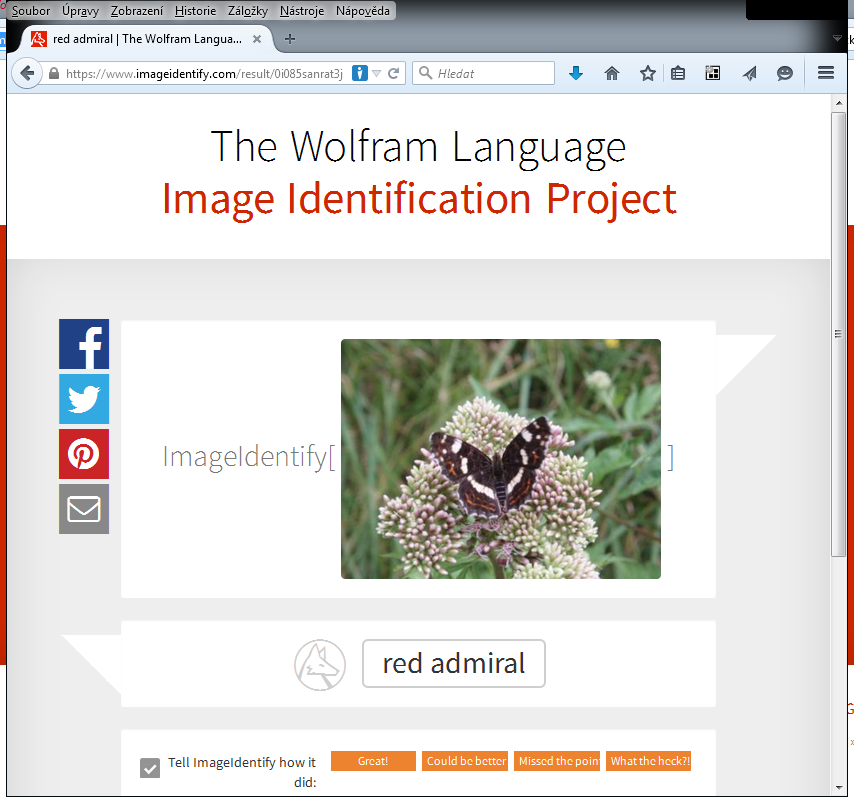Rate the result as What the heck?!
Image resolution: width=854 pixels, height=803 pixels.
point(649,761)
